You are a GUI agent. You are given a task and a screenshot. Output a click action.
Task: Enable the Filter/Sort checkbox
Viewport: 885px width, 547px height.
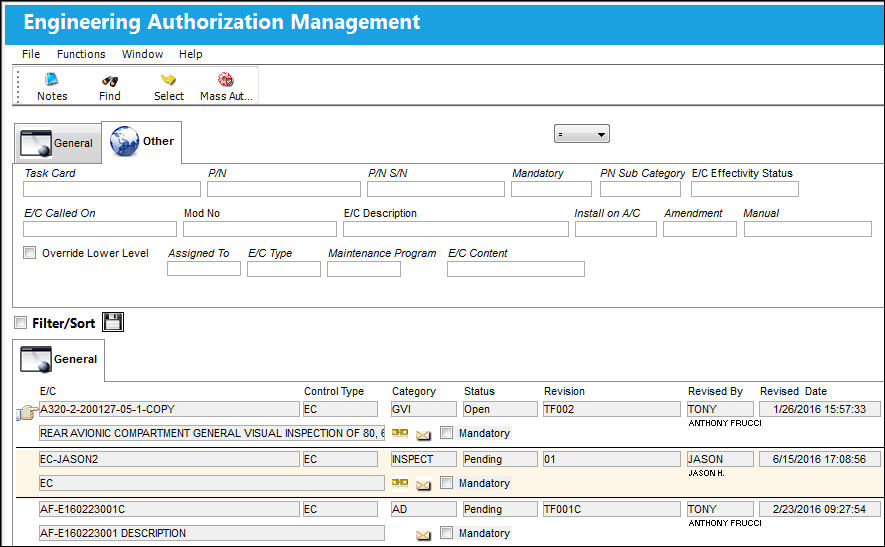[x=20, y=323]
